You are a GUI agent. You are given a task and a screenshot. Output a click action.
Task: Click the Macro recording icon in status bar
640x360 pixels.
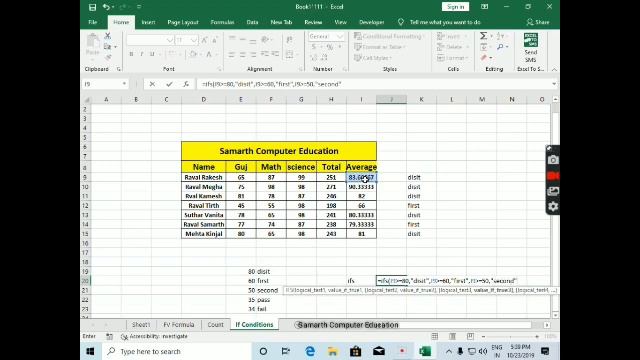tap(109, 336)
